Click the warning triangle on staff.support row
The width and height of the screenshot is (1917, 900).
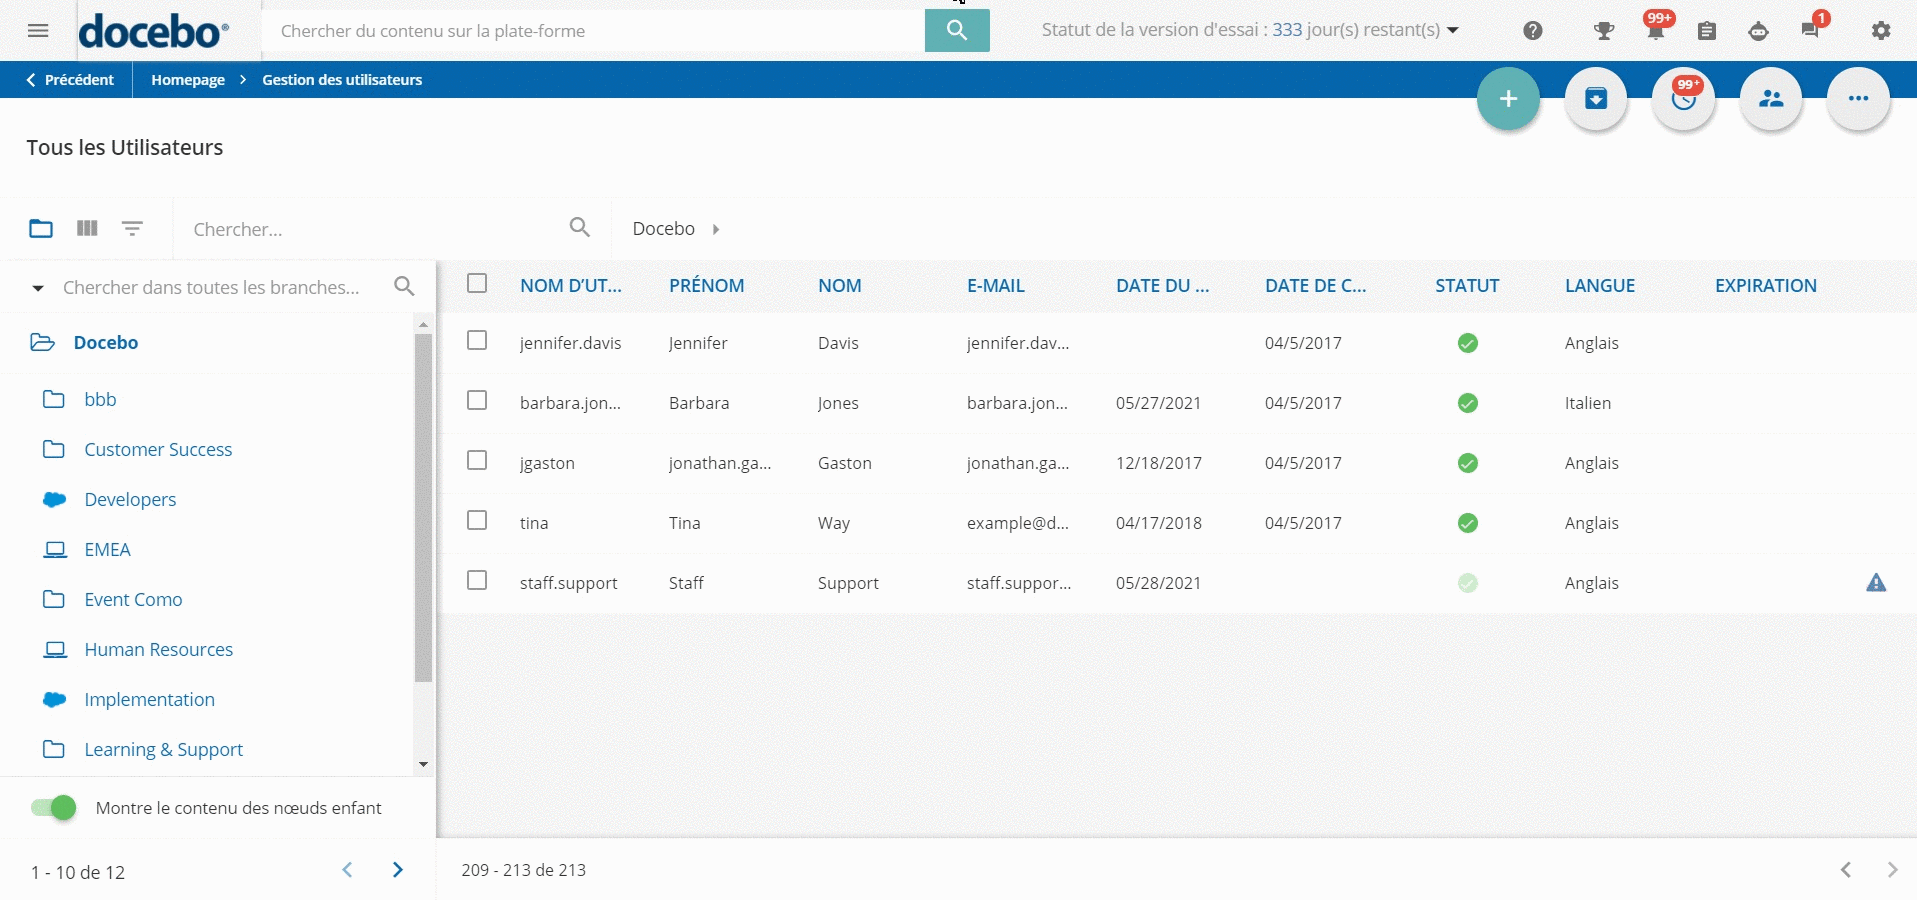point(1876,583)
